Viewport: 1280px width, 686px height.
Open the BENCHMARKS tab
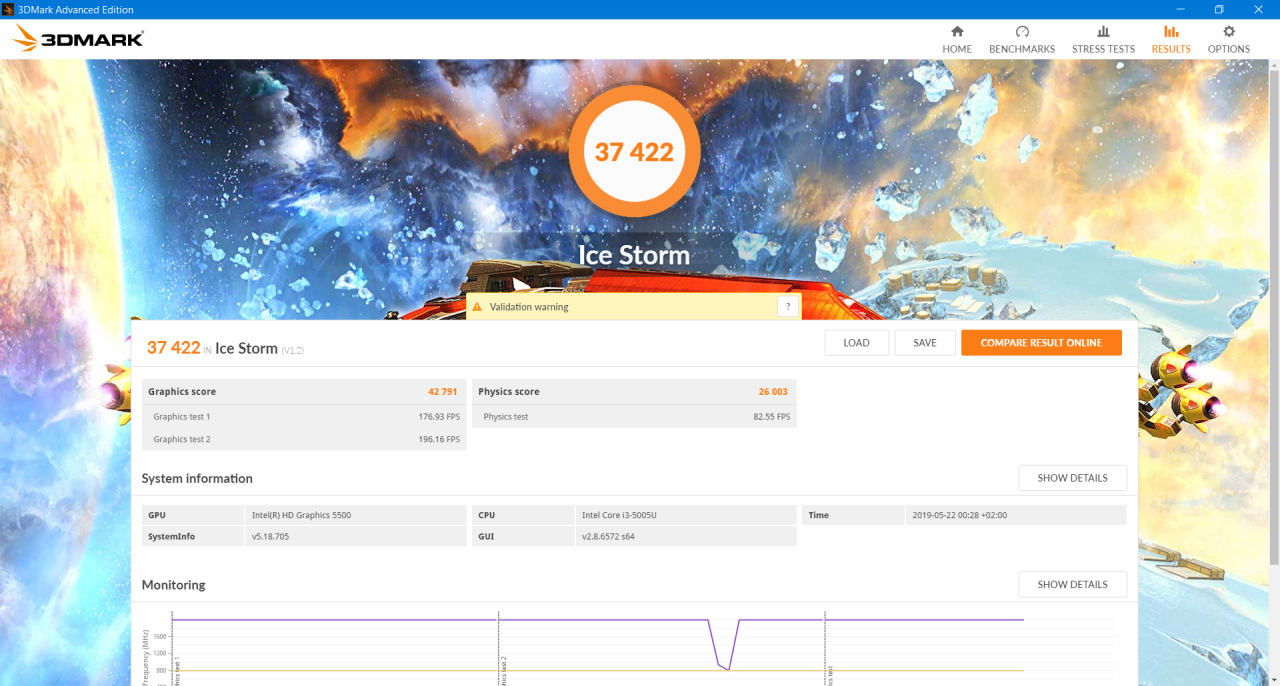point(1022,40)
